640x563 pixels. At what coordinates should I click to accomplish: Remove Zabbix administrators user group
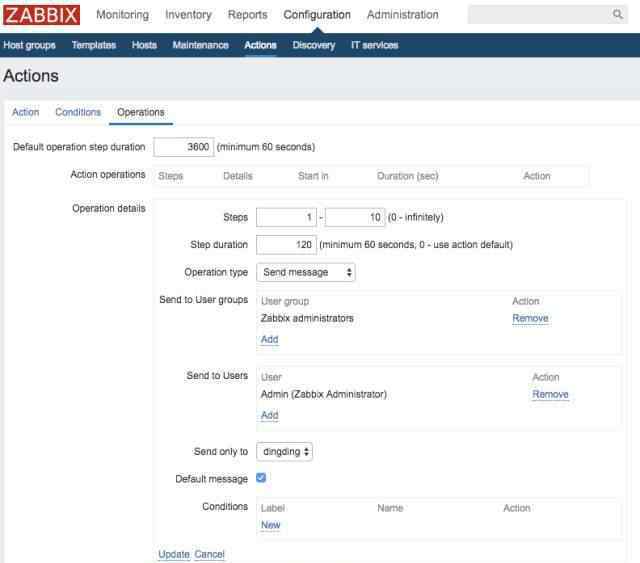[x=530, y=318]
